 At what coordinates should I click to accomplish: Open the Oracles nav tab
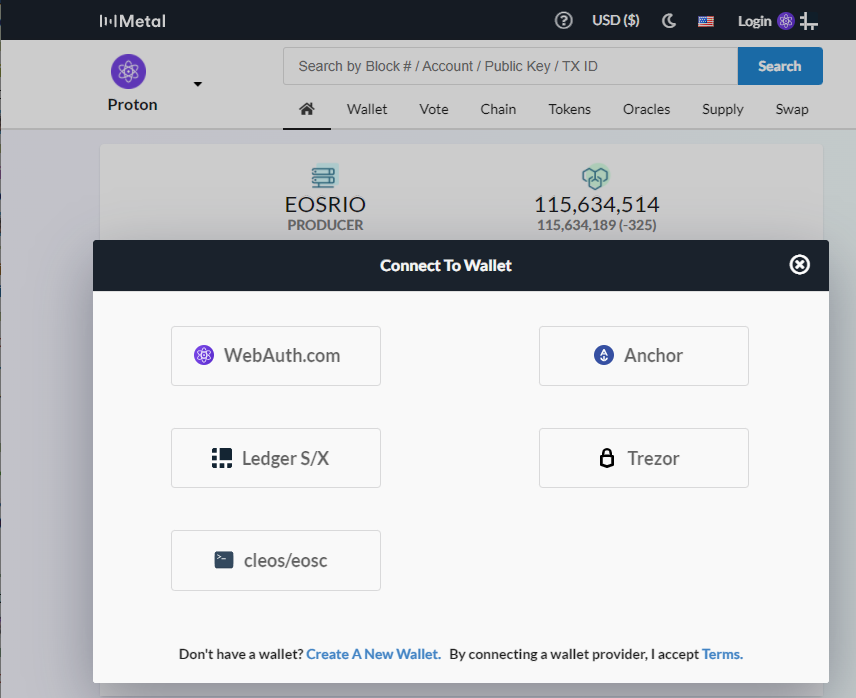click(646, 109)
